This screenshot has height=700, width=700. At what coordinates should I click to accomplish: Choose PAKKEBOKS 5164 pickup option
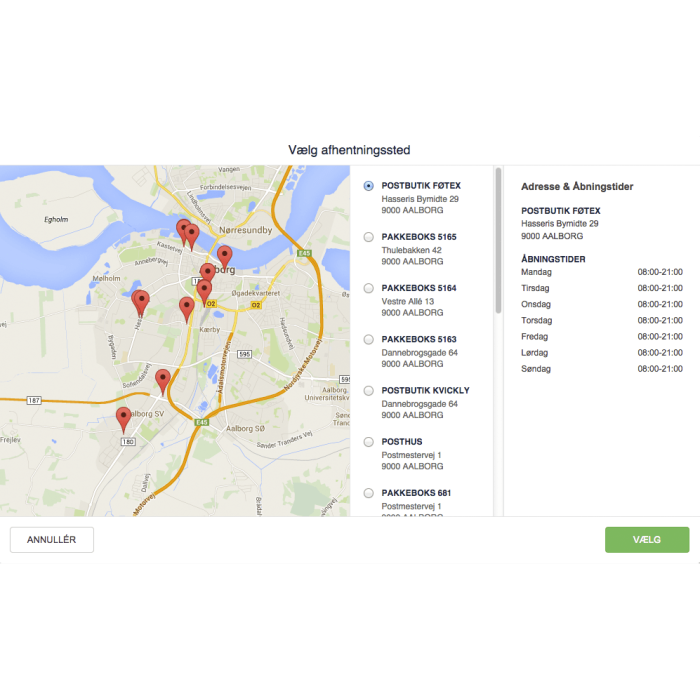pos(368,288)
